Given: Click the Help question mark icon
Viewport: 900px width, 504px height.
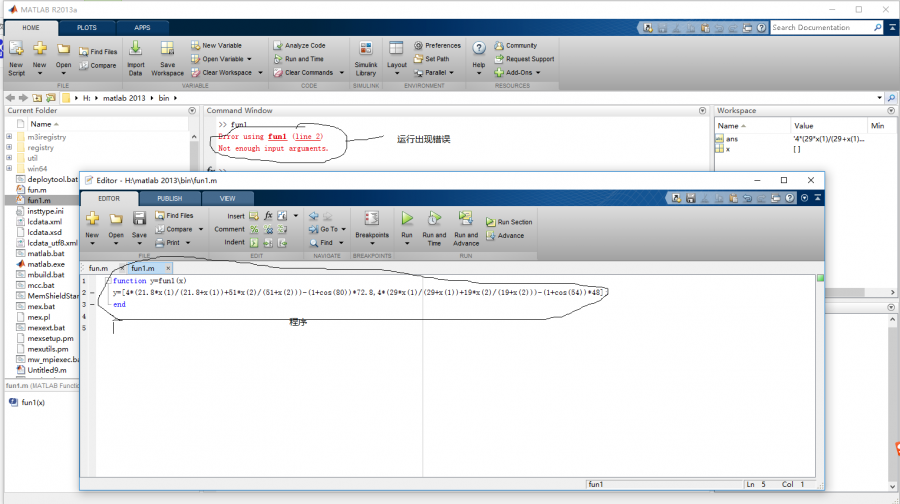Looking at the screenshot, I should [x=479, y=48].
